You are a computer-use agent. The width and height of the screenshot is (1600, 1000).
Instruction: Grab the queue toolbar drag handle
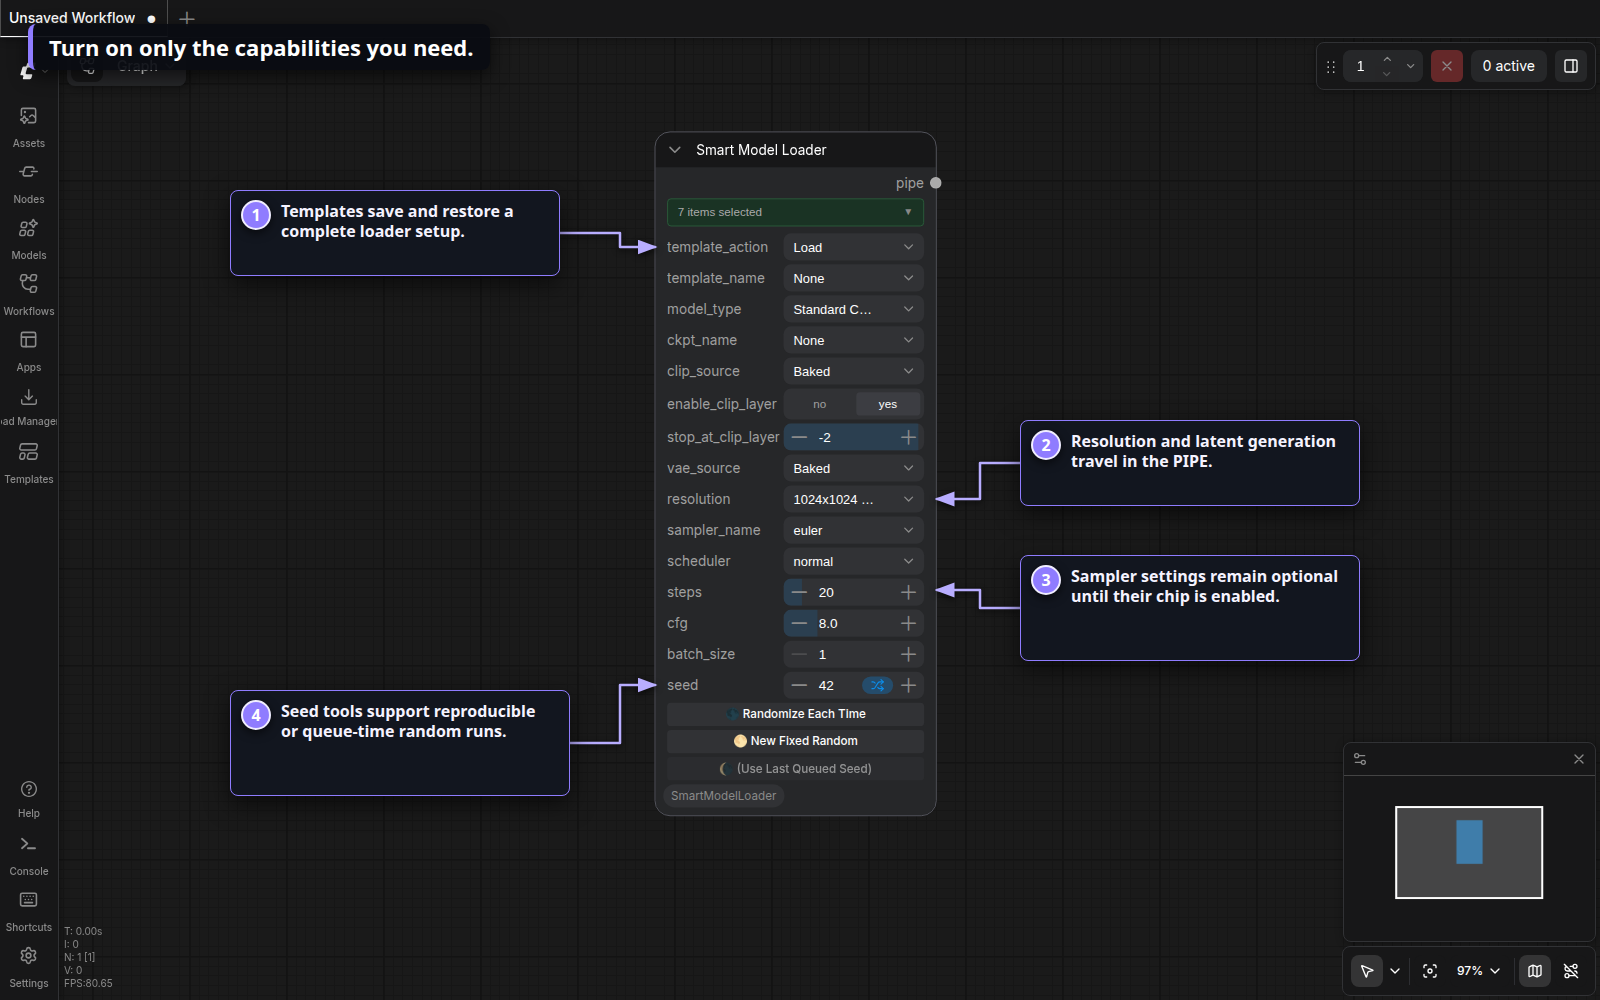pyautogui.click(x=1330, y=67)
